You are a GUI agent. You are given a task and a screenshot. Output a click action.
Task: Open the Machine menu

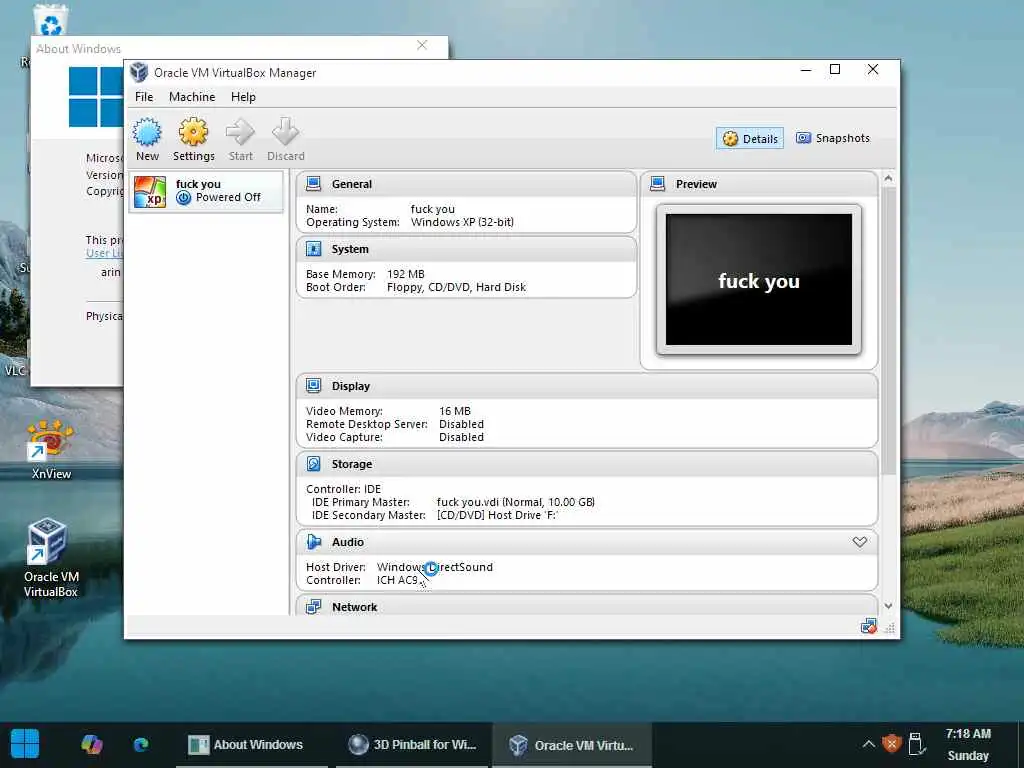(192, 97)
